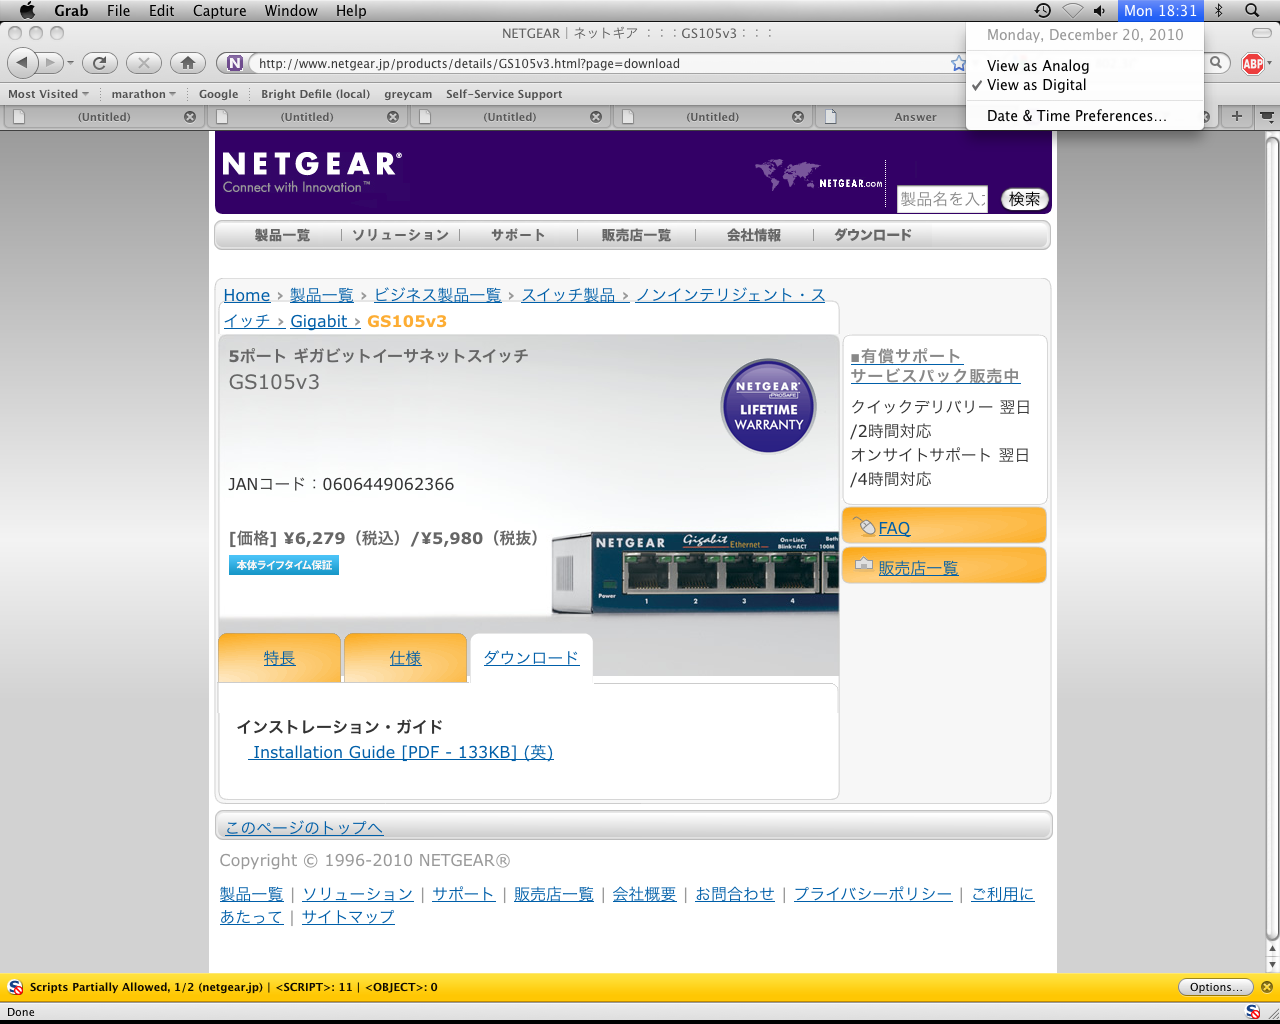Close the NoScript notification bar

coord(1266,987)
